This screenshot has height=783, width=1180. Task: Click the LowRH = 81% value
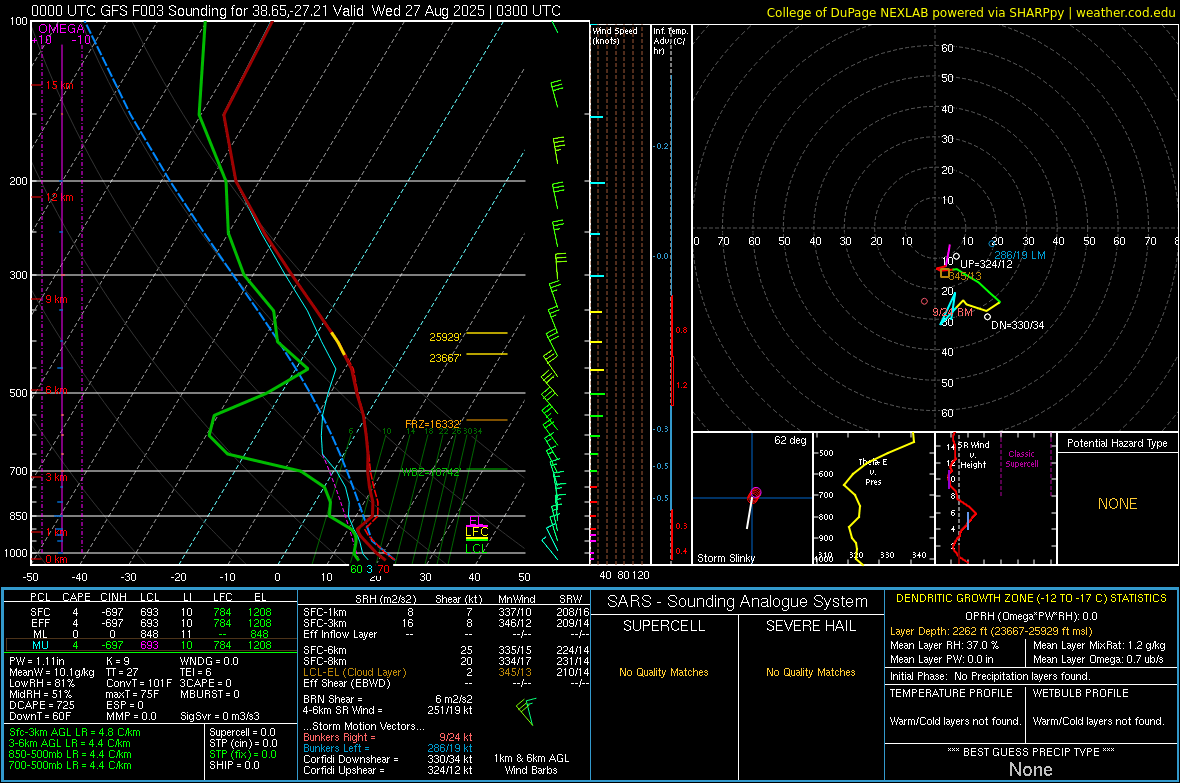pyautogui.click(x=42, y=684)
